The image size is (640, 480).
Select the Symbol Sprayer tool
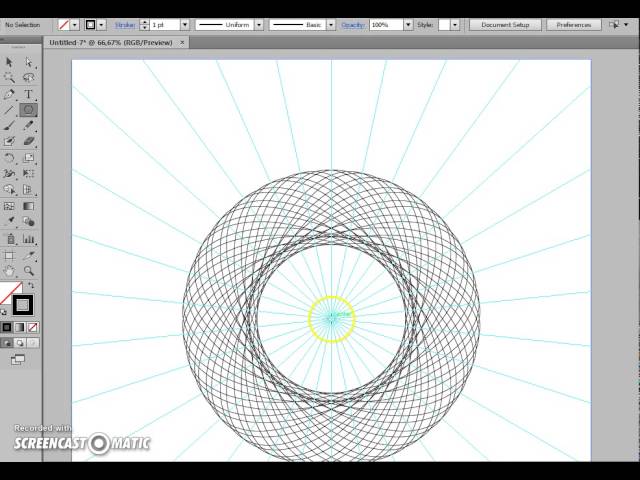pos(9,239)
